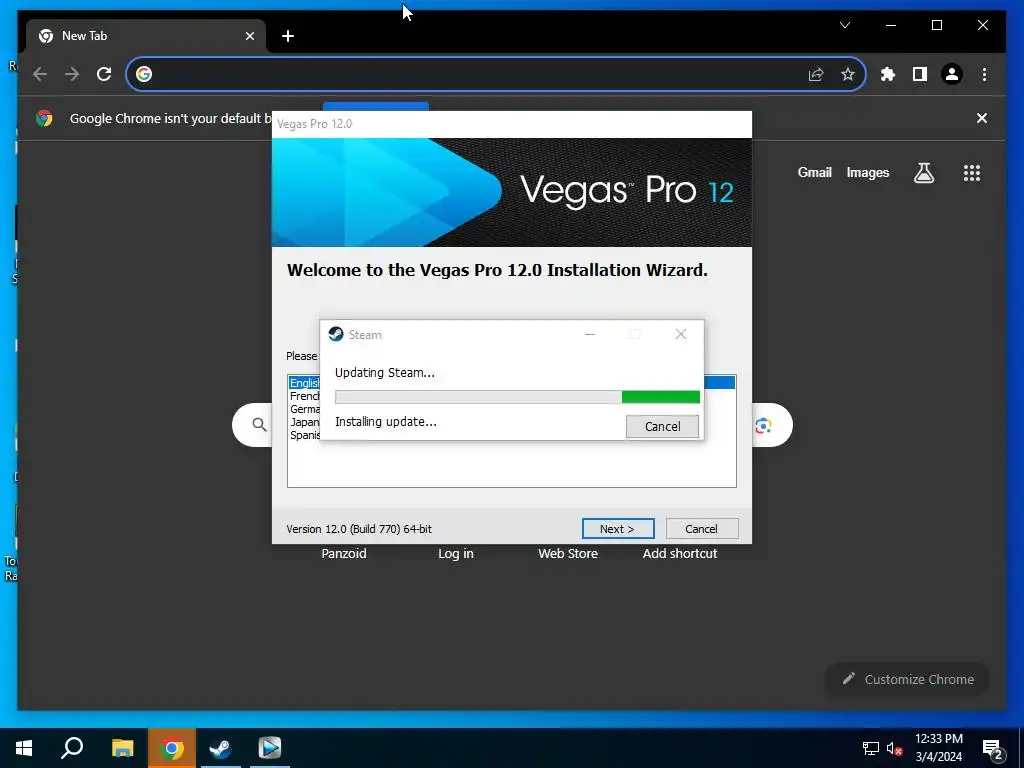
Task: Select German in the language list
Action: (x=304, y=409)
